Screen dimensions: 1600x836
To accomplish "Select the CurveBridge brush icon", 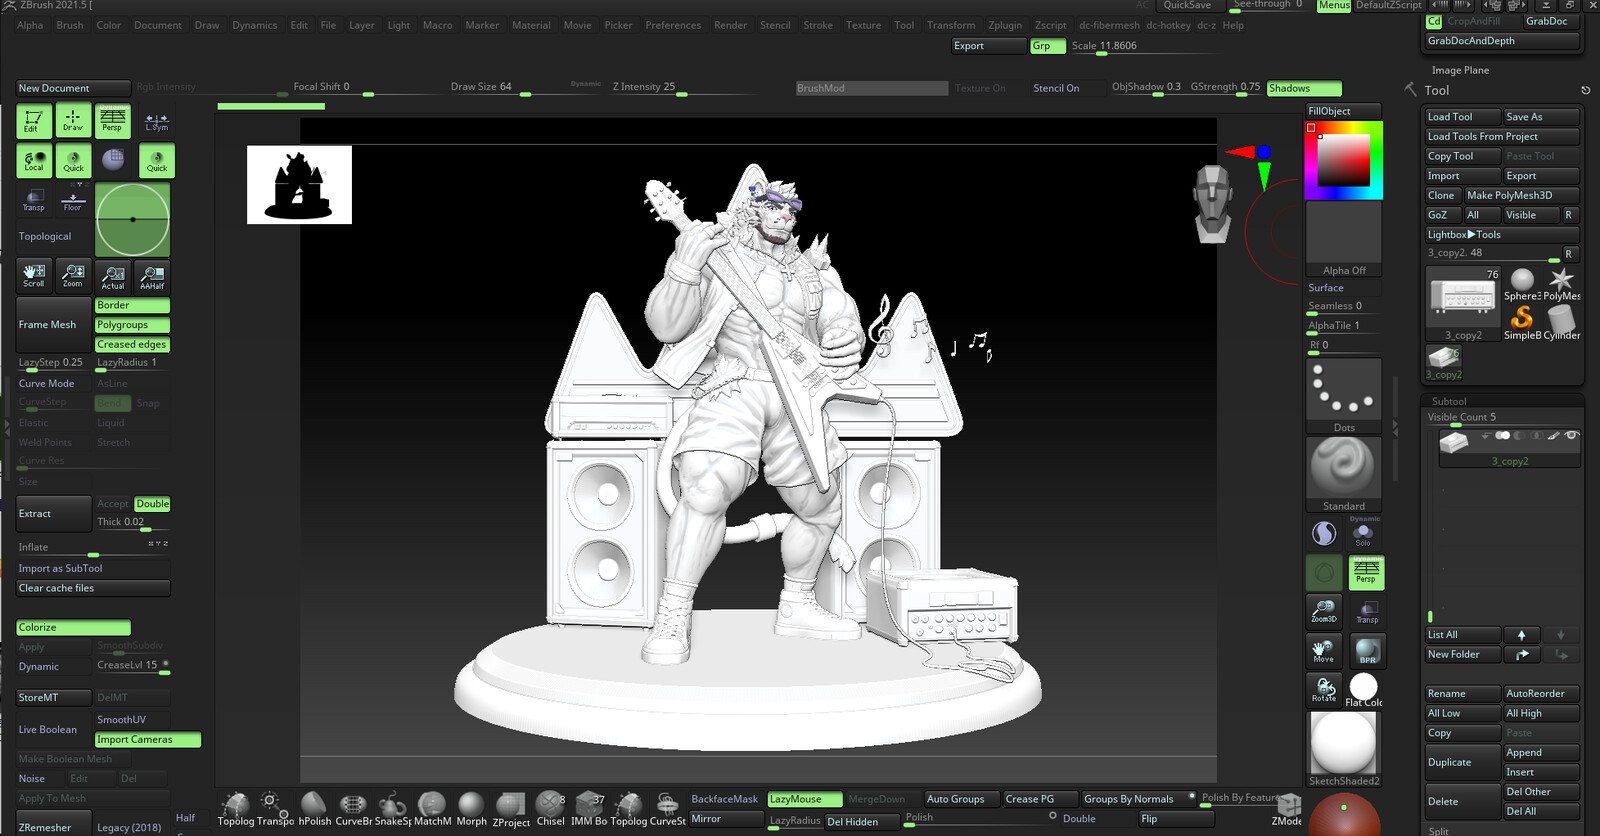I will (353, 808).
